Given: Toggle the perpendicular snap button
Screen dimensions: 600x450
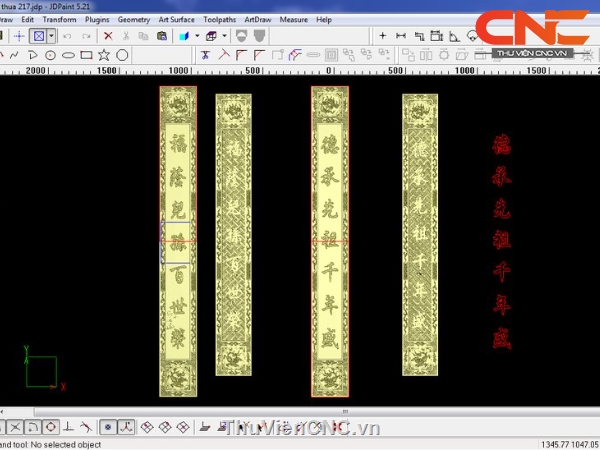Looking at the screenshot, I should [x=68, y=427].
